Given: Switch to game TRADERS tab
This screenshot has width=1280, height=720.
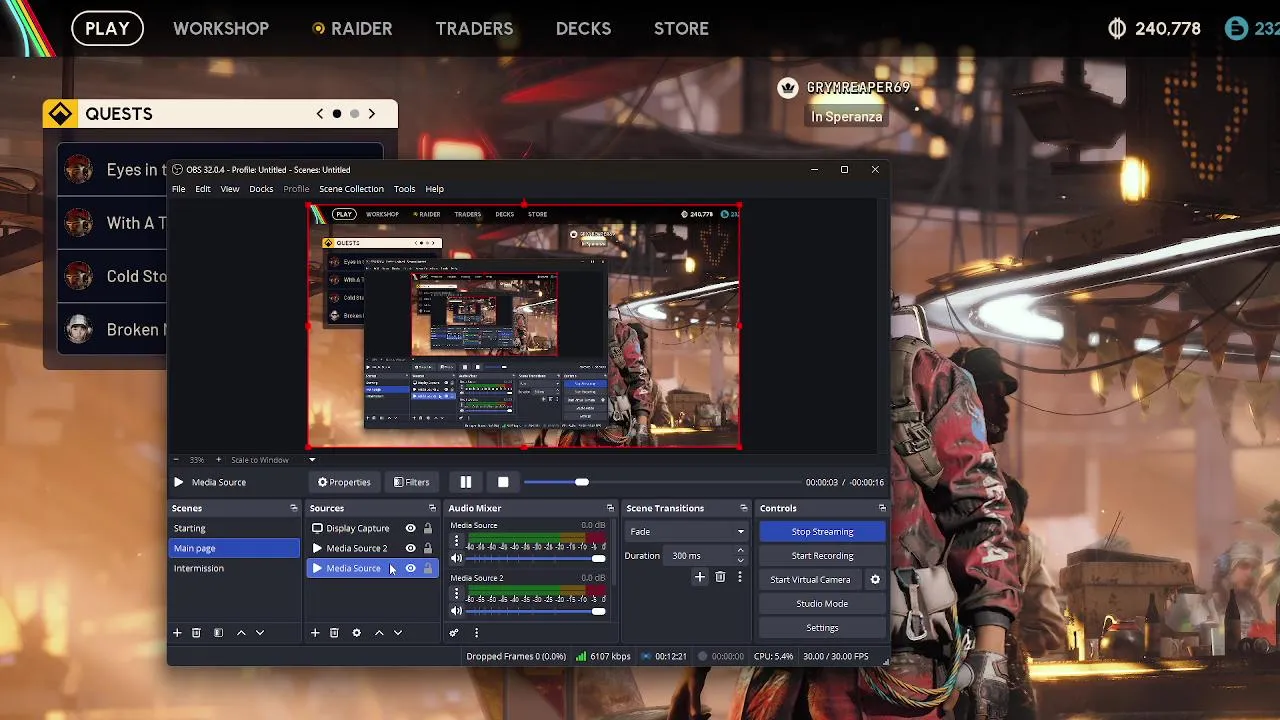Looking at the screenshot, I should point(474,29).
